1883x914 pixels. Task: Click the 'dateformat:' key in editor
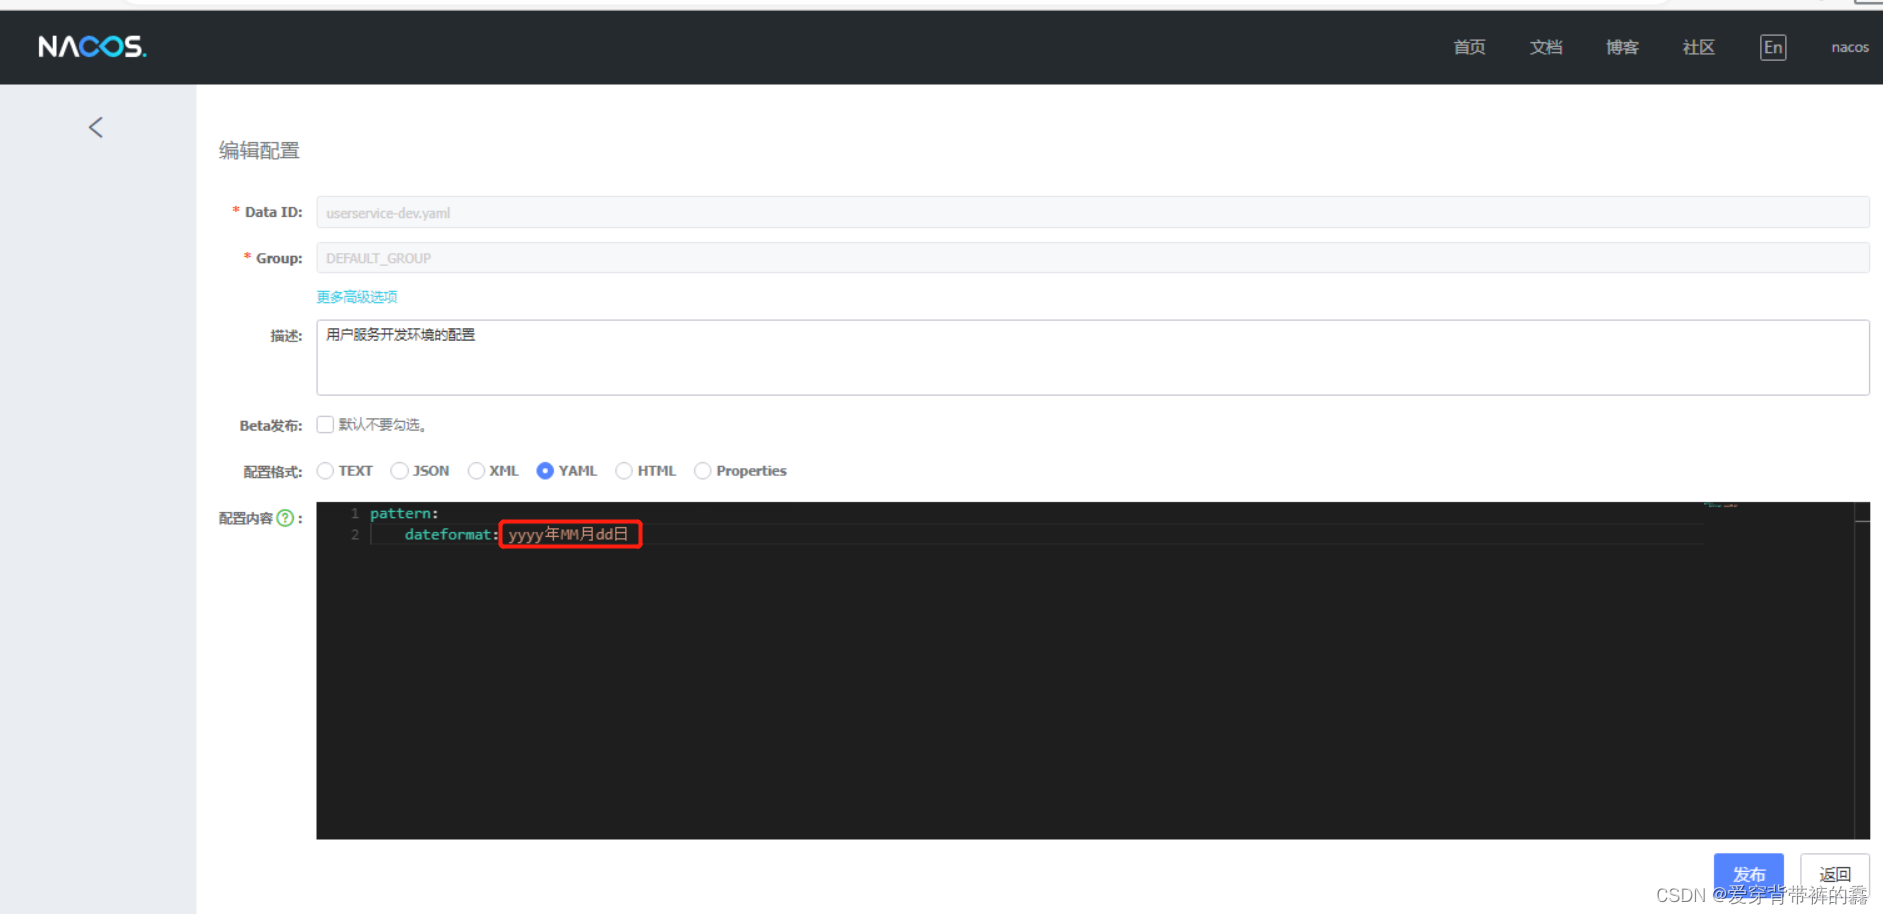pos(451,534)
